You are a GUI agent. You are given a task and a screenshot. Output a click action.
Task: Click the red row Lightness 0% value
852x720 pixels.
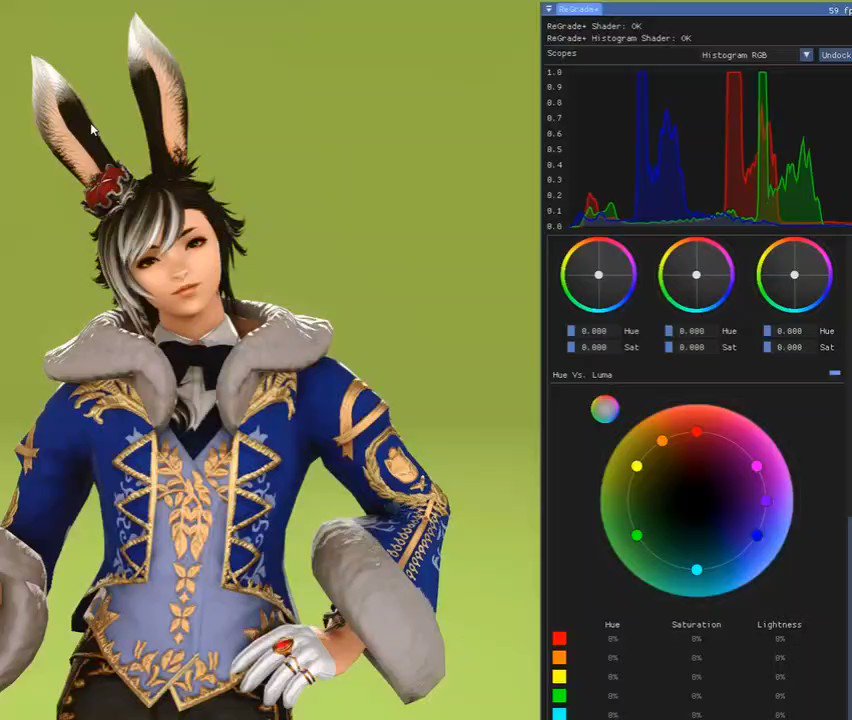[780, 639]
